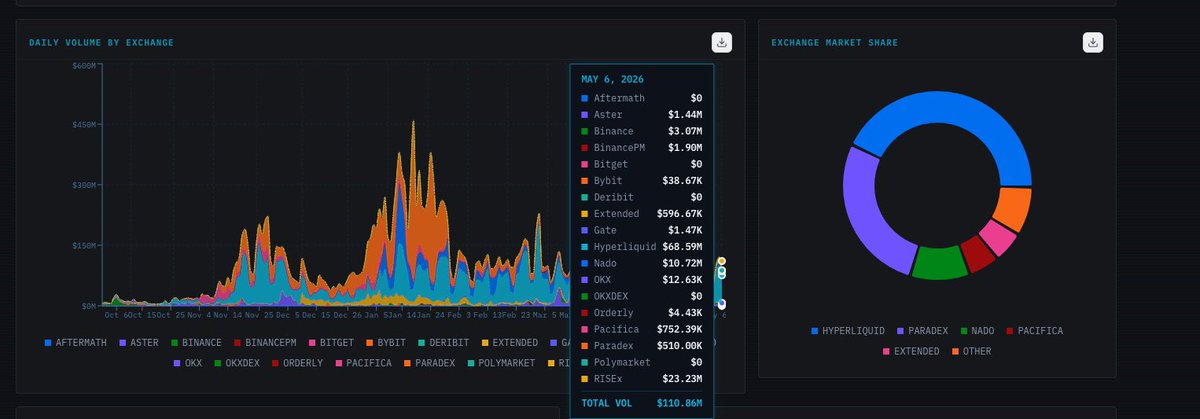Click Nado $10.72M row in tooltip

(x=641, y=263)
